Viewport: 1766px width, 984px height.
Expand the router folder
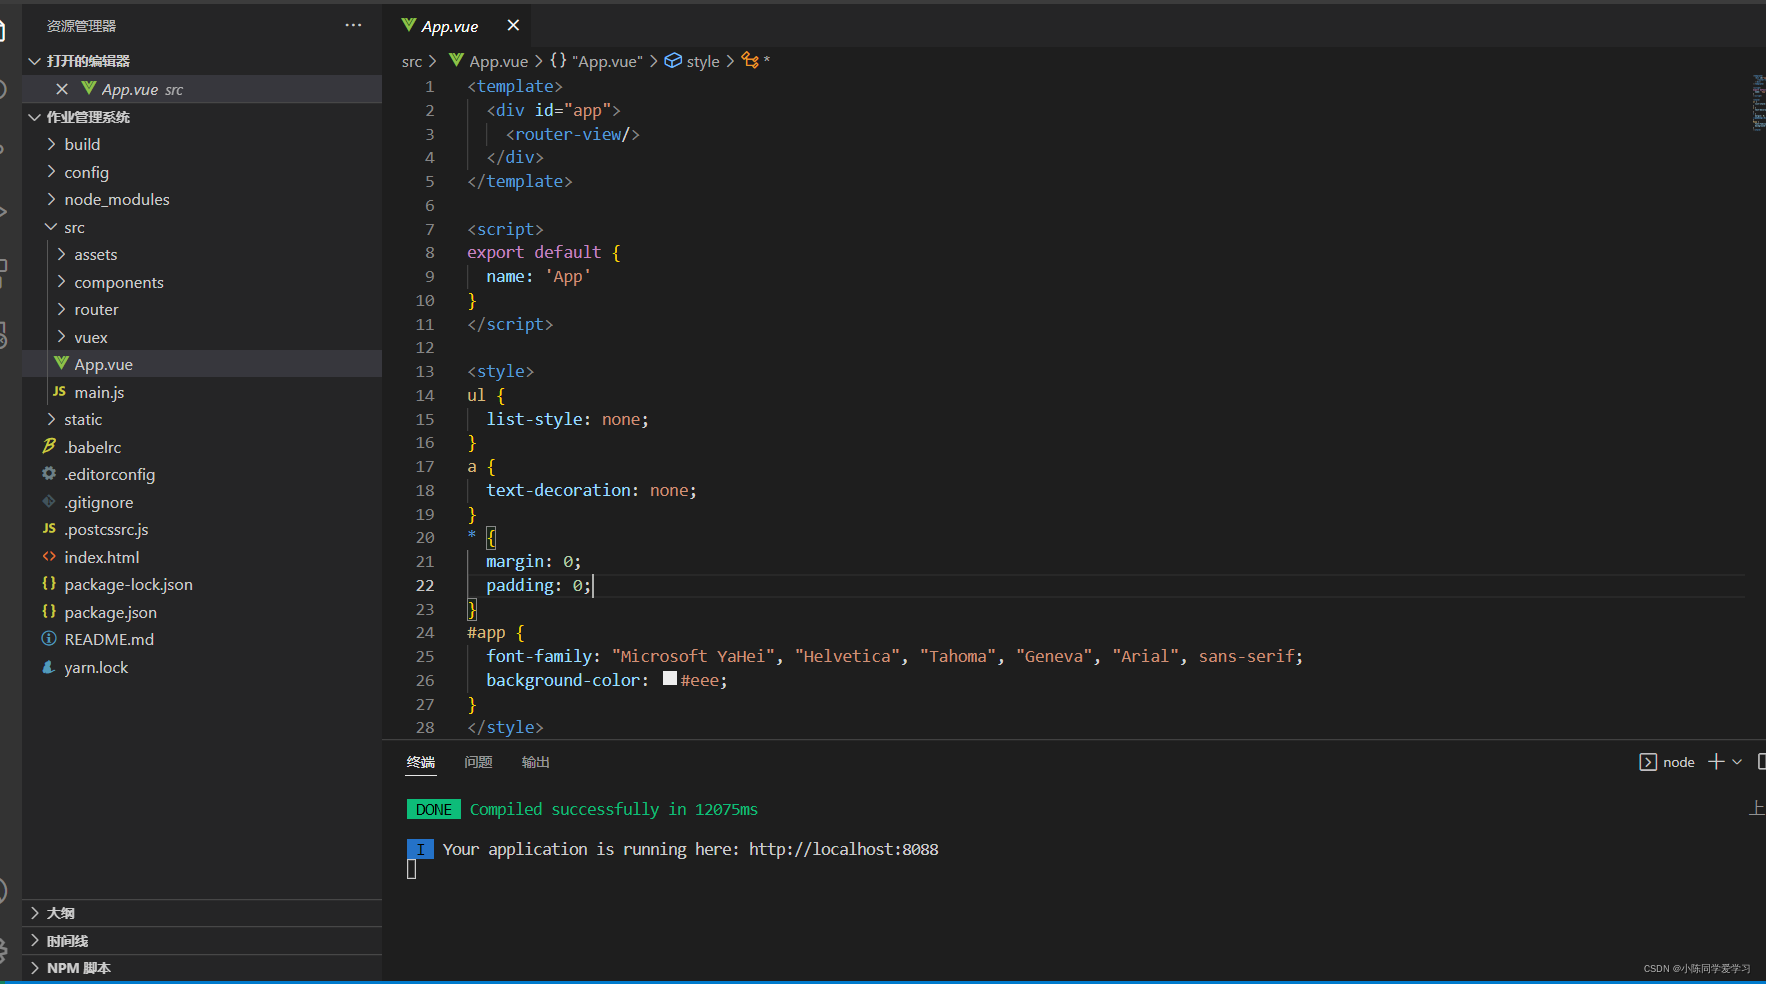pos(202,309)
